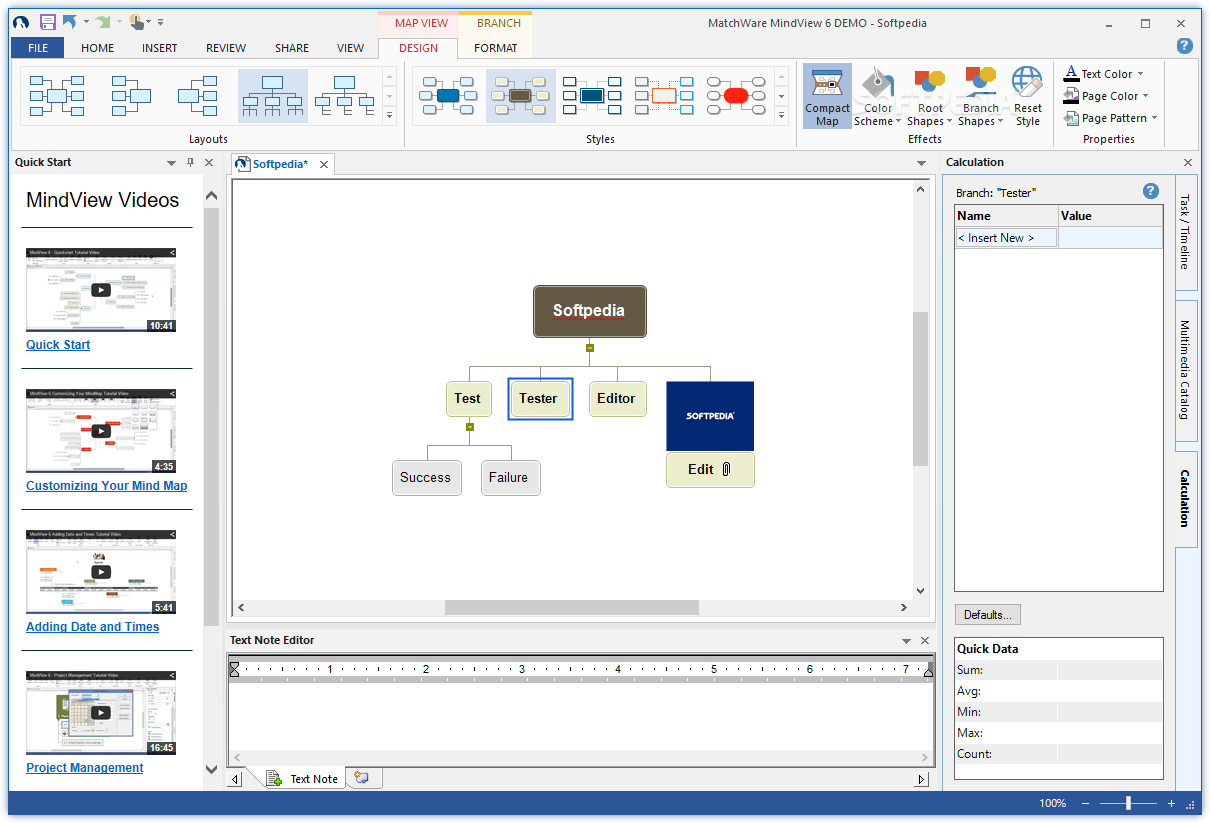Apply the brown and beige map style
1210x823 pixels.
[x=520, y=96]
